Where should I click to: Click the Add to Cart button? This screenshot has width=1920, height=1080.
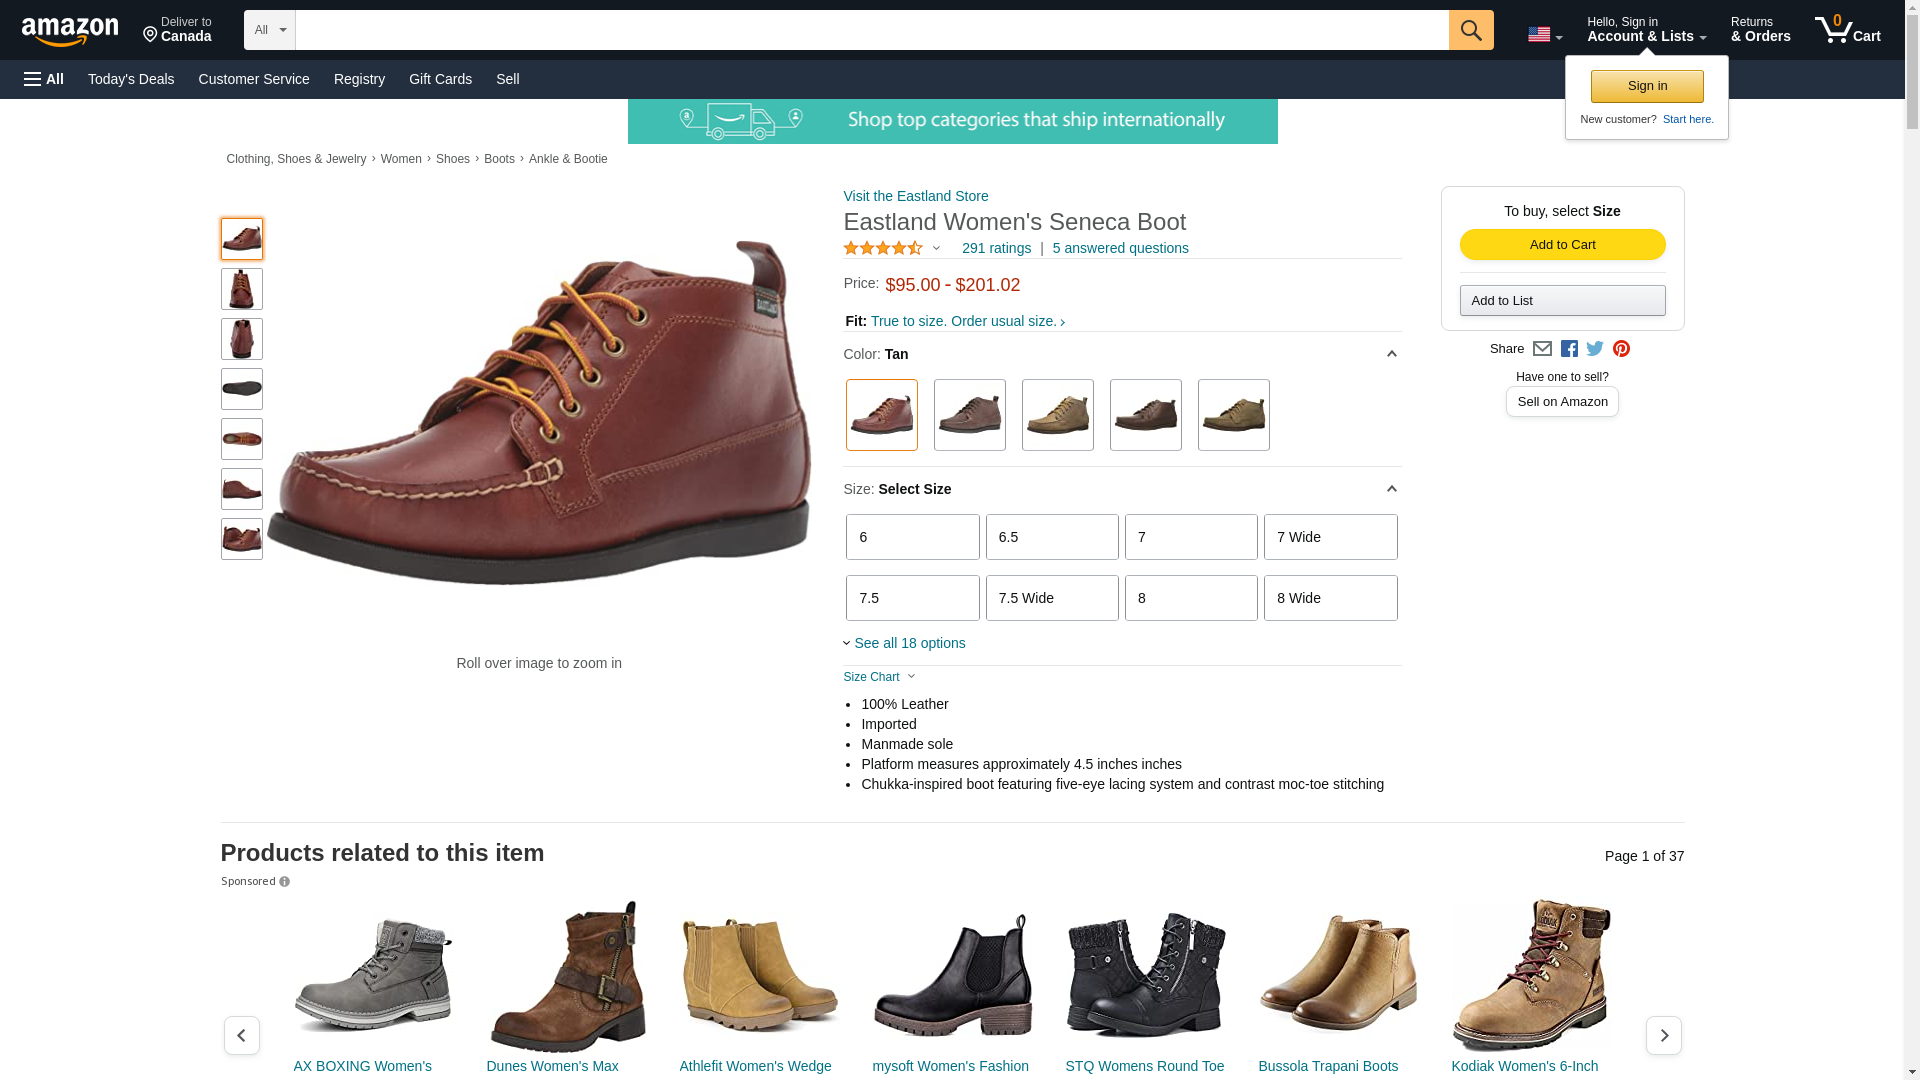[1562, 245]
